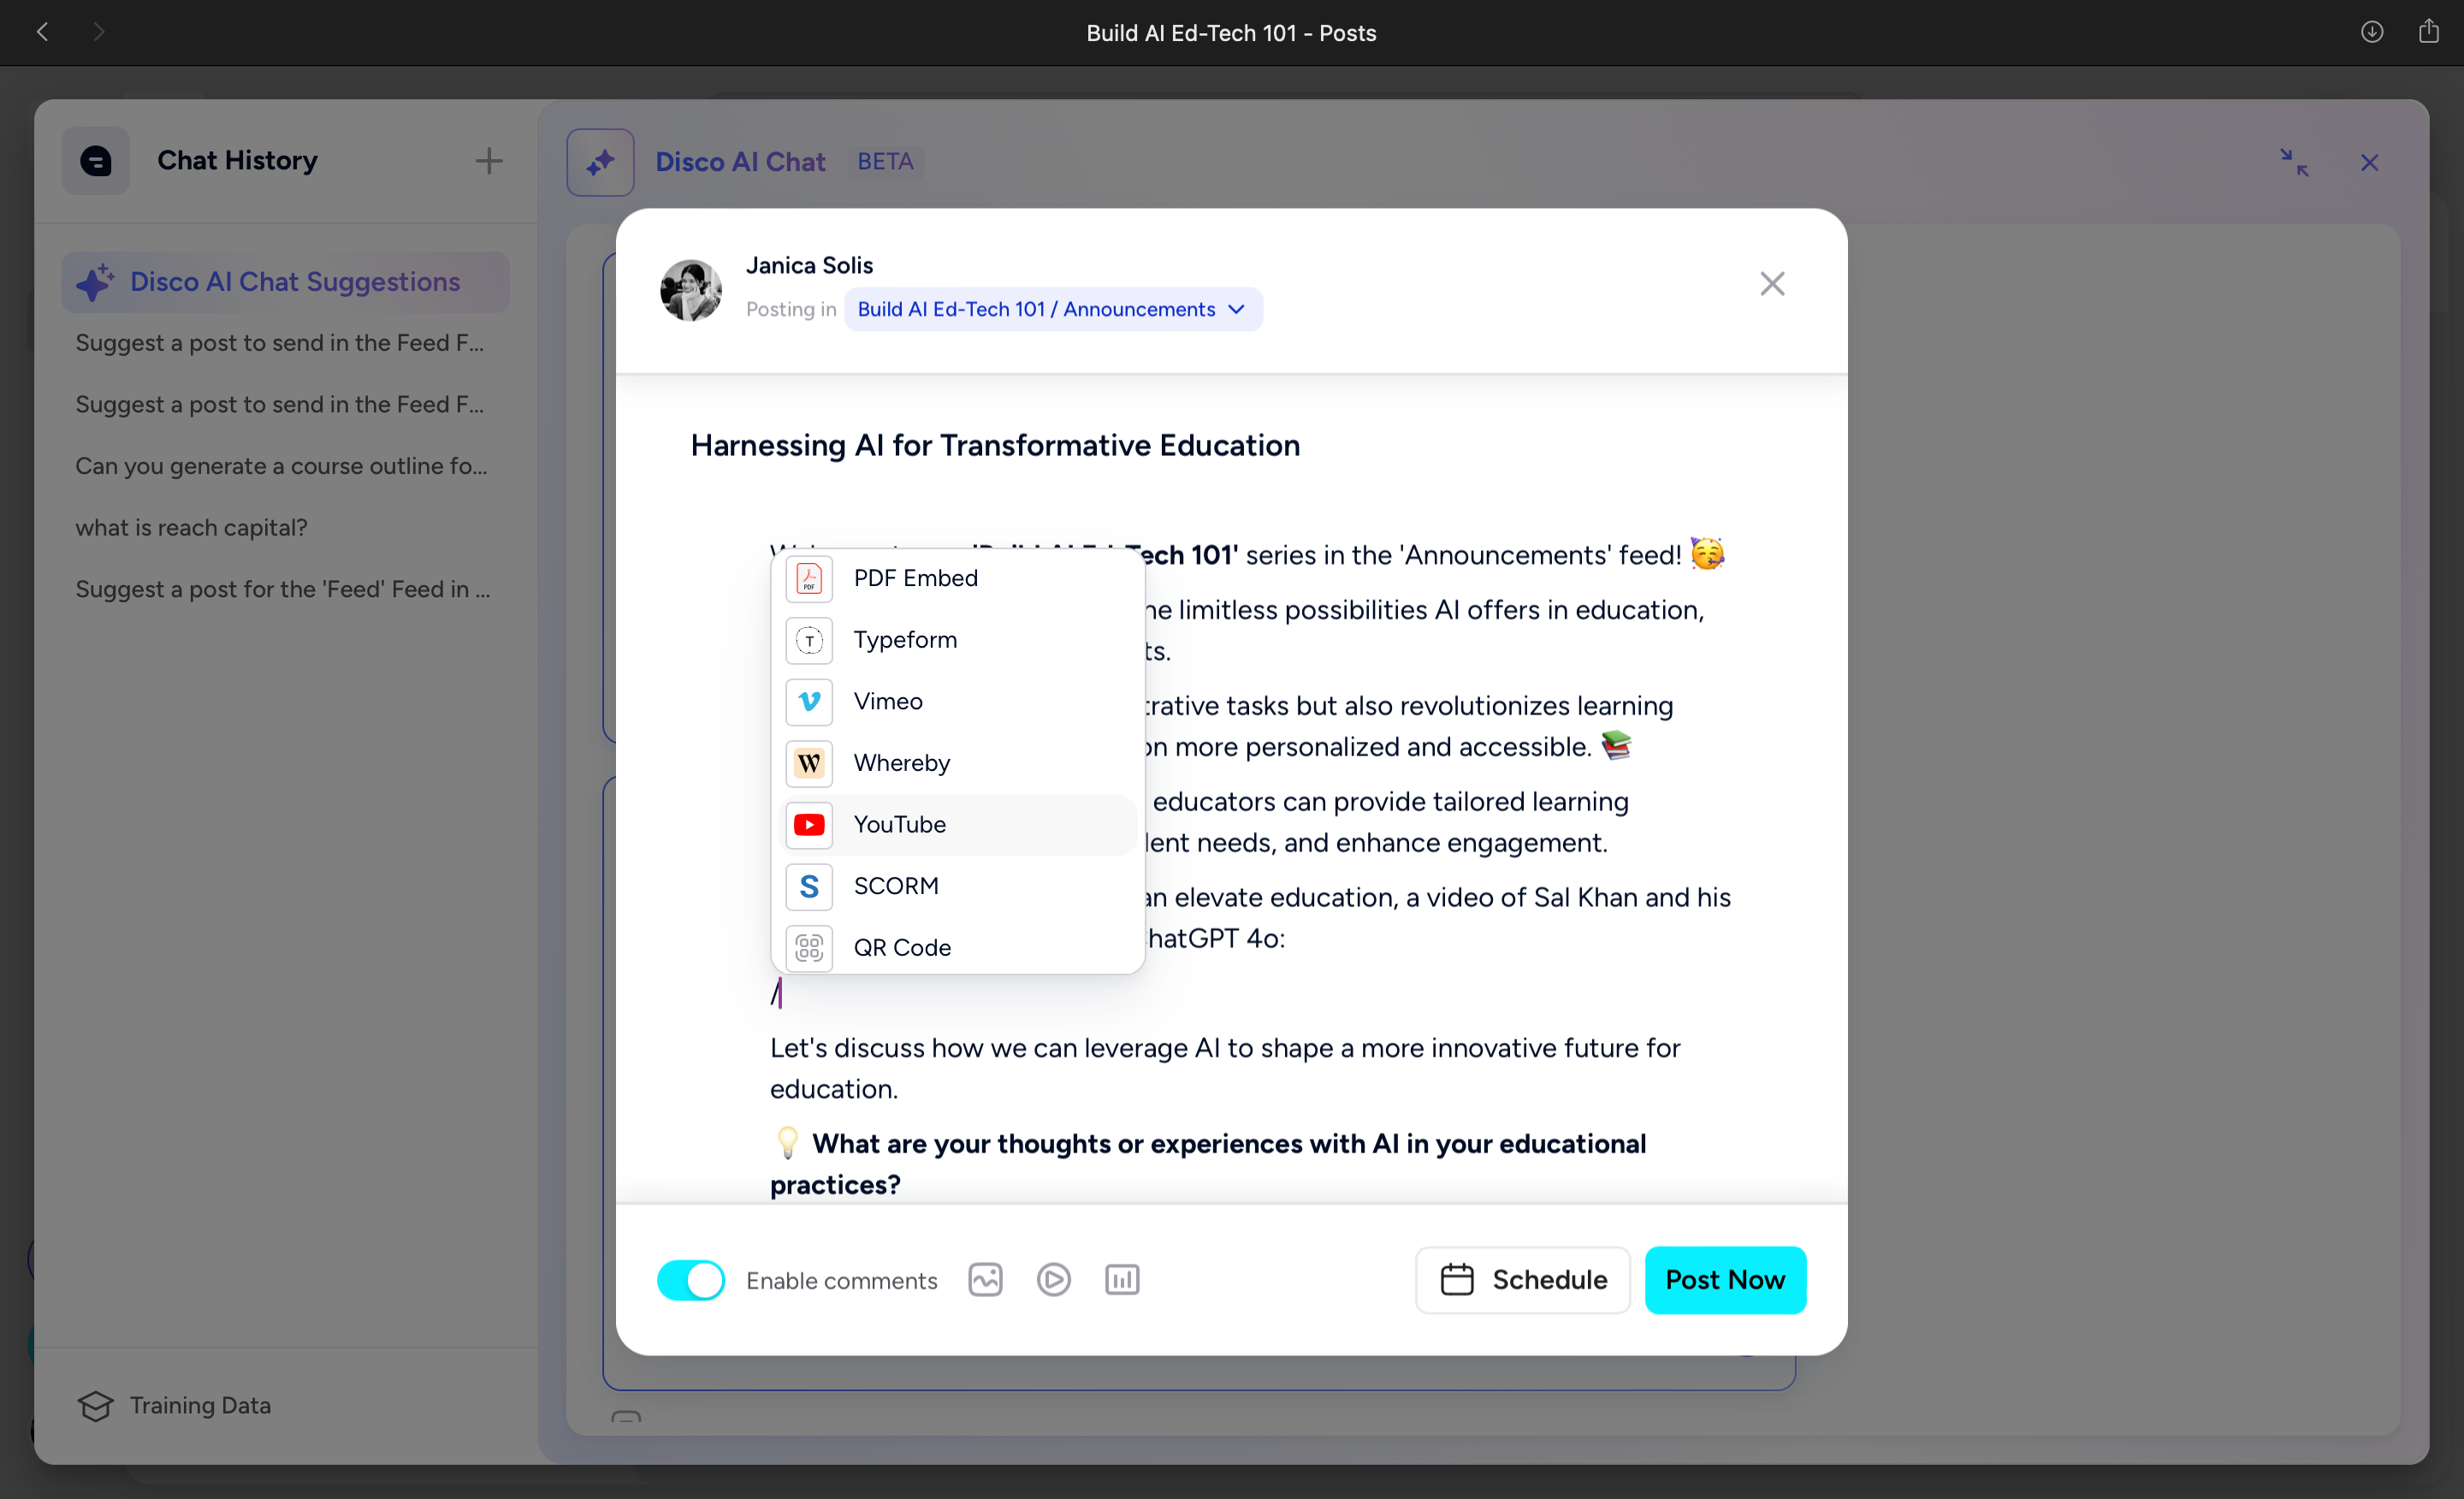Image resolution: width=2464 pixels, height=1499 pixels.
Task: Collapse the Disco AI Chat panel
Action: coord(2294,163)
